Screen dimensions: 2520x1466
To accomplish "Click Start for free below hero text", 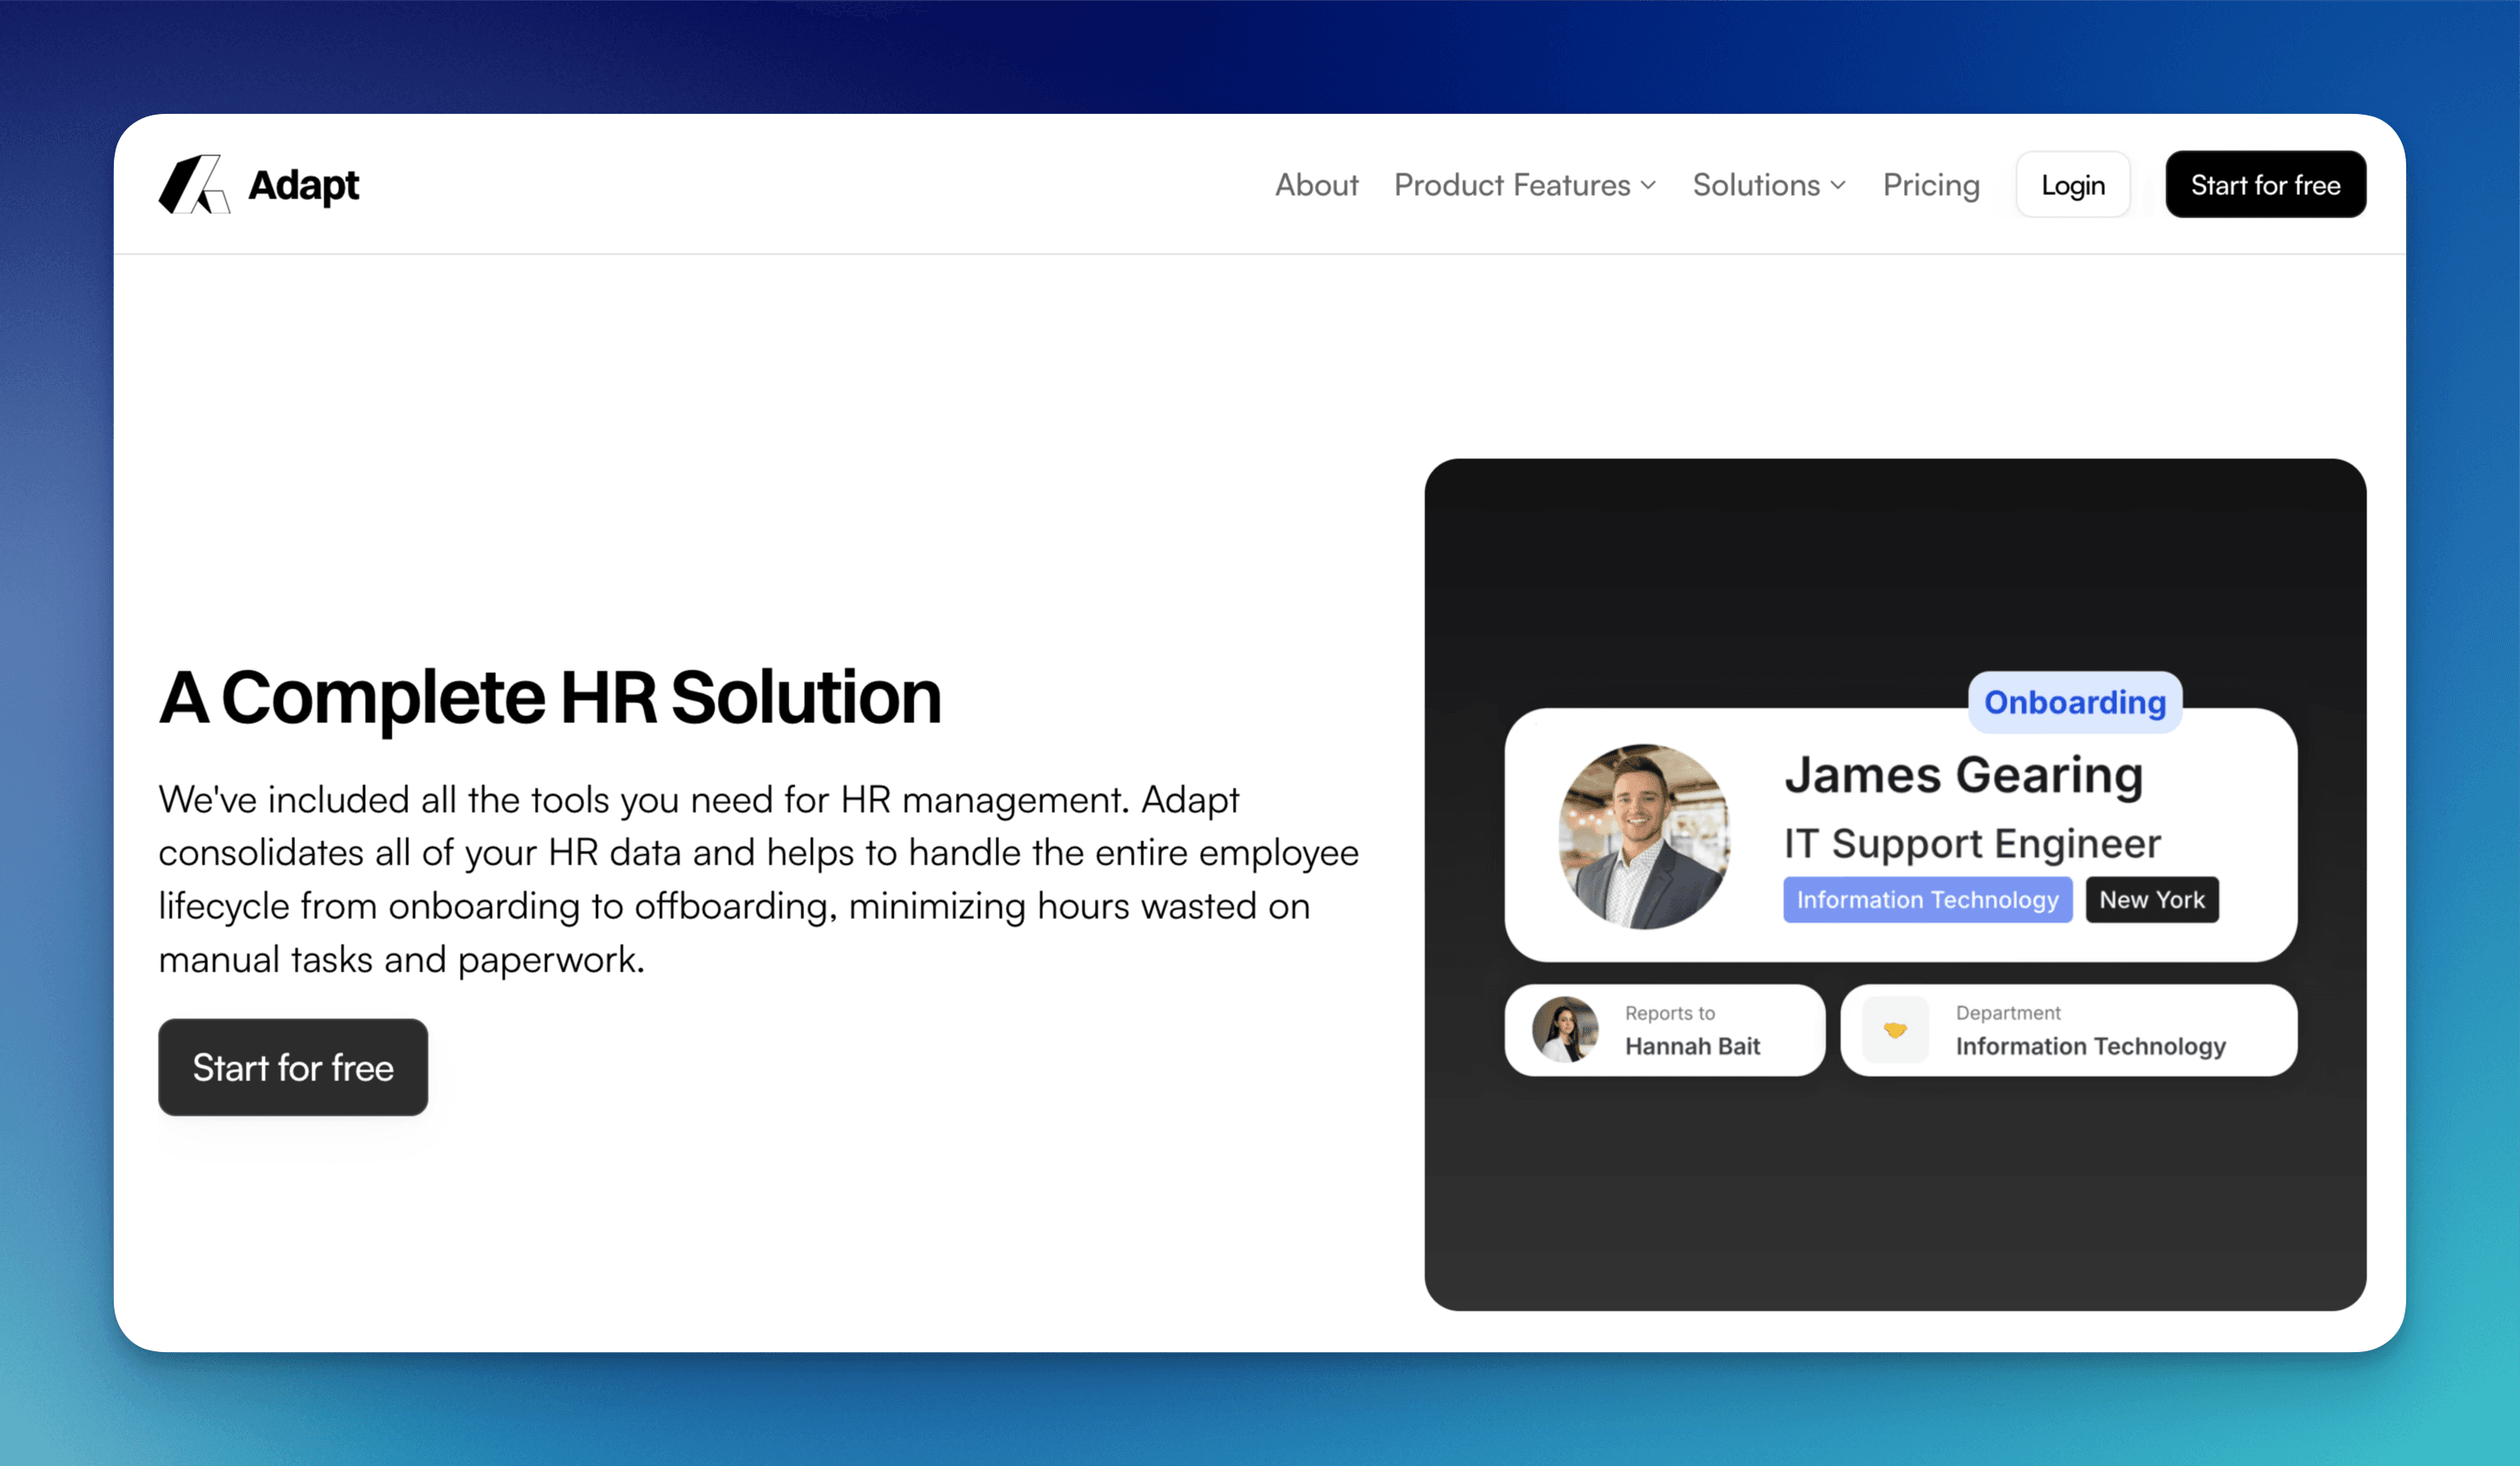I will tap(293, 1067).
